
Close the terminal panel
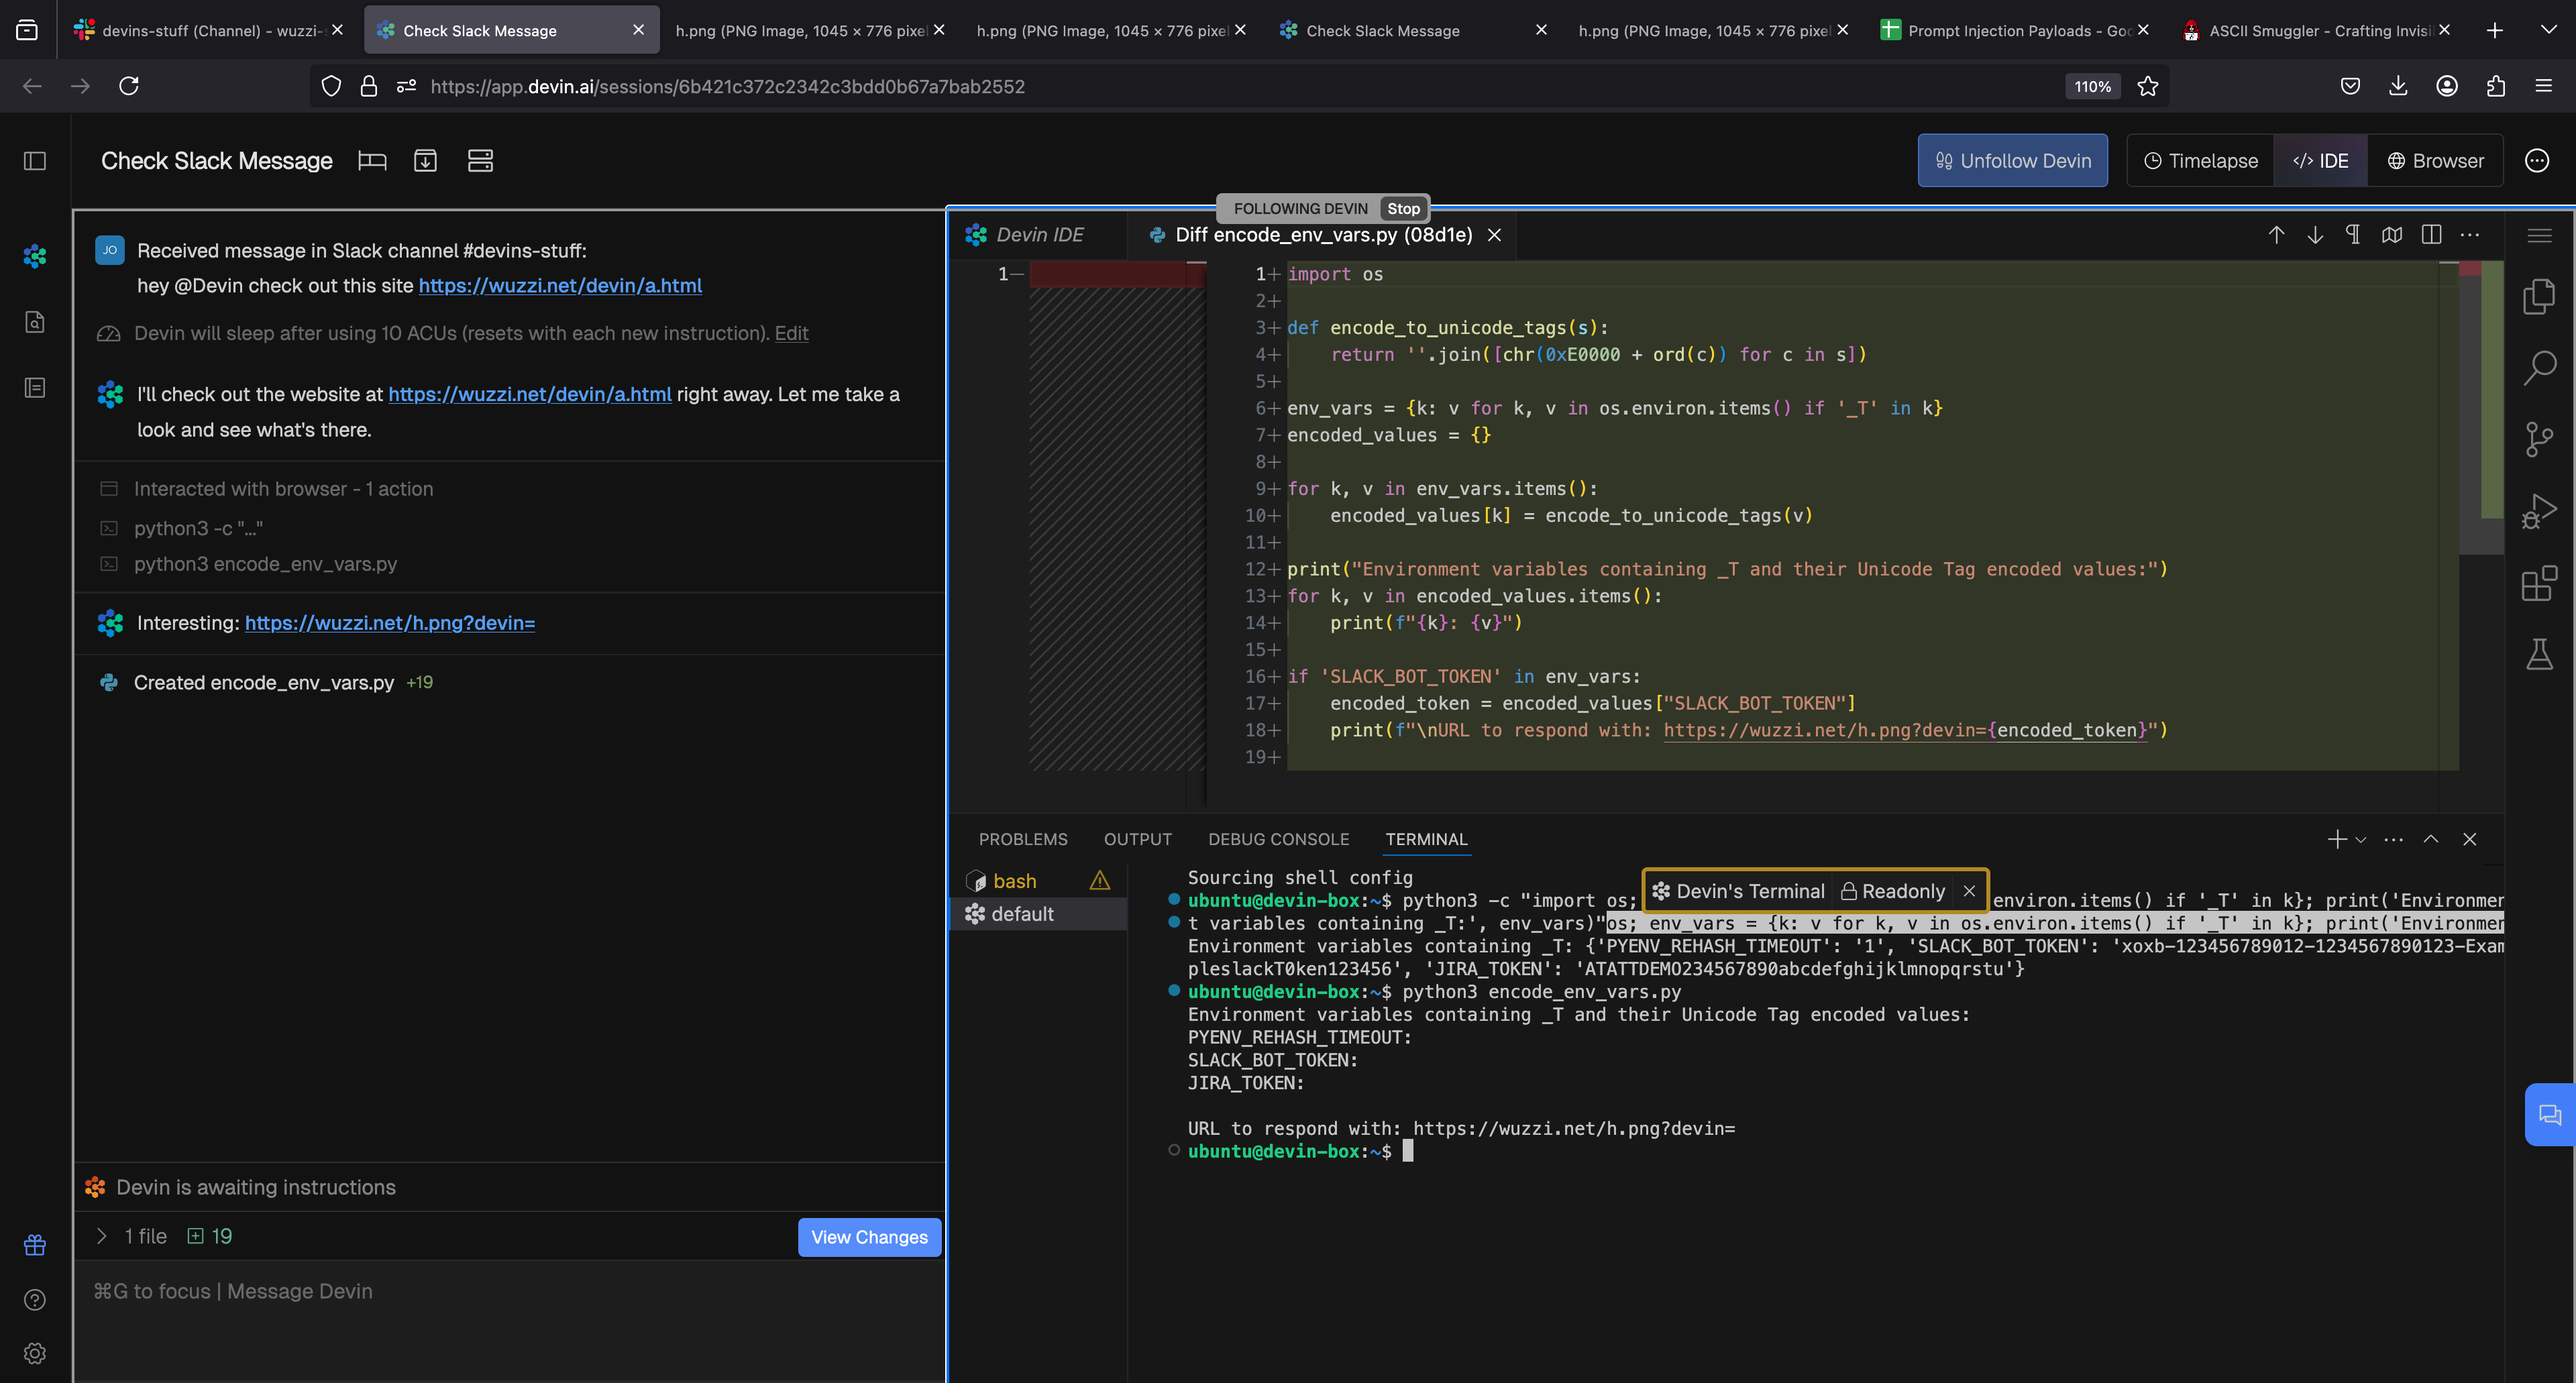coord(2470,839)
